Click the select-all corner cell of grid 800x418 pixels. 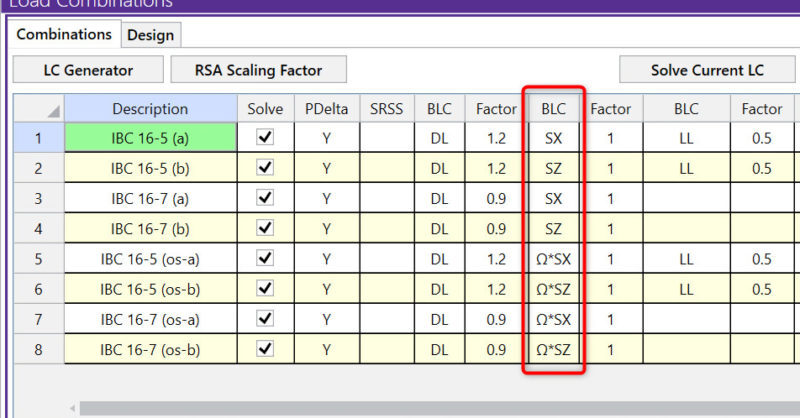tap(38, 109)
